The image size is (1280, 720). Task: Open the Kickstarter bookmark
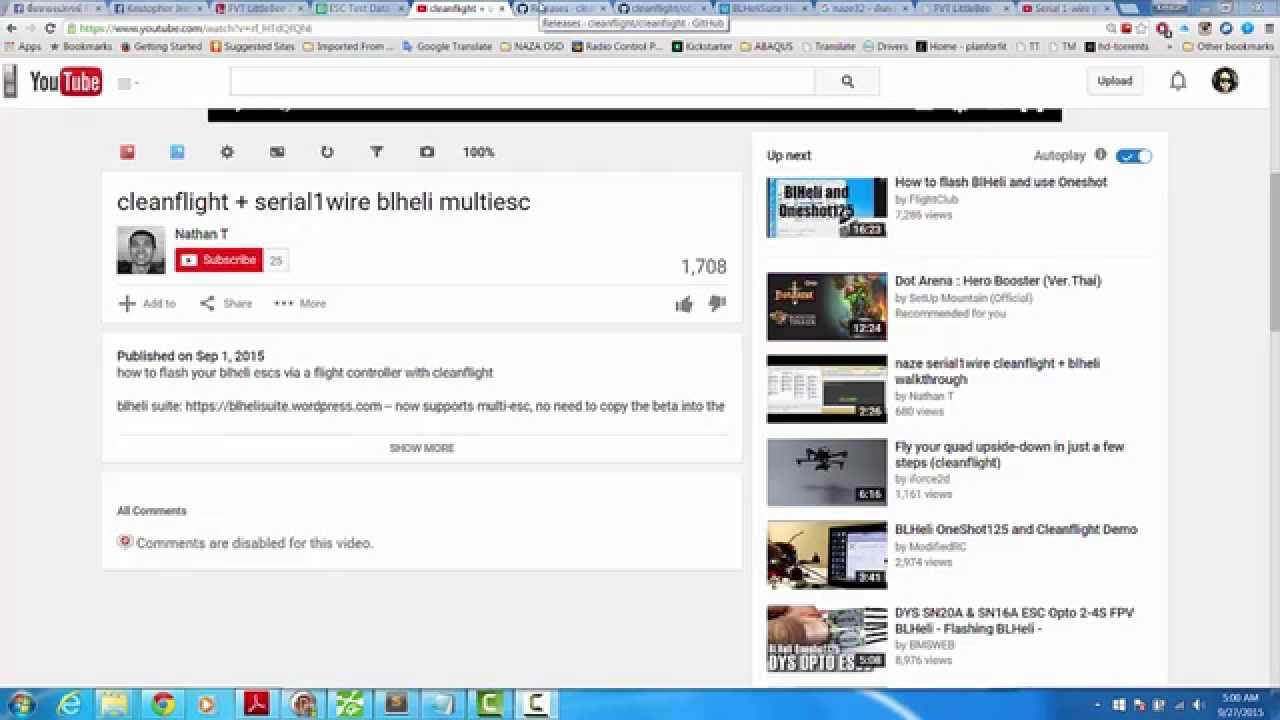tap(702, 47)
